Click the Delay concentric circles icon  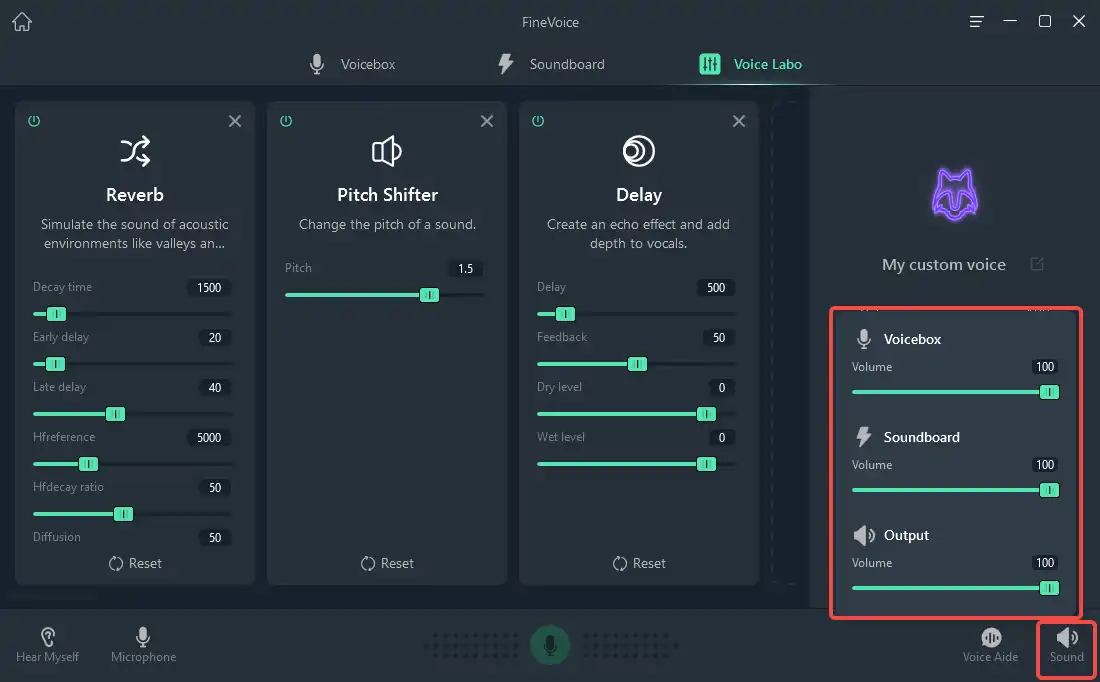(638, 151)
